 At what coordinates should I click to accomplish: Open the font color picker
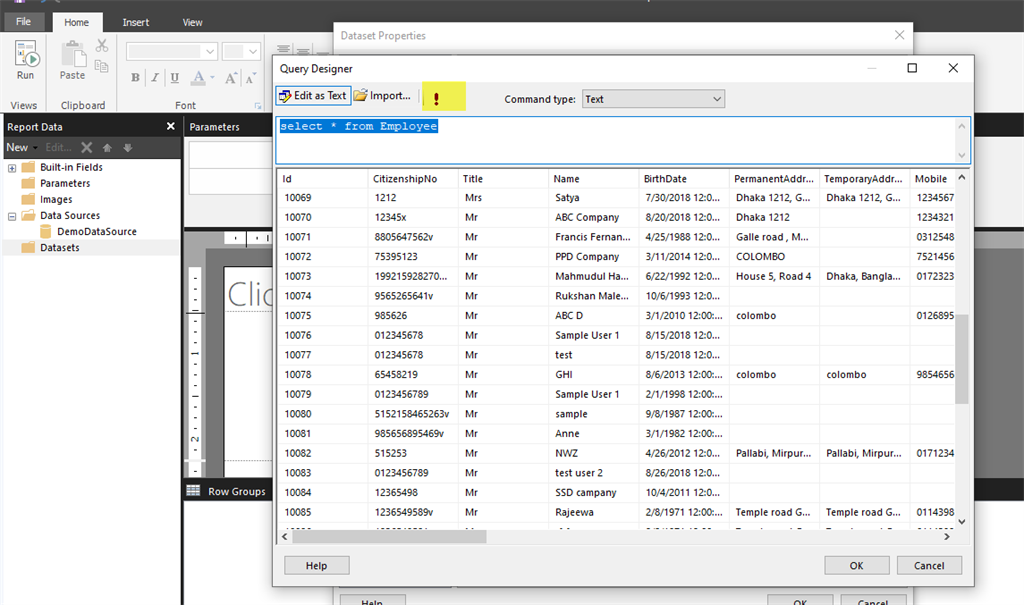tap(200, 77)
